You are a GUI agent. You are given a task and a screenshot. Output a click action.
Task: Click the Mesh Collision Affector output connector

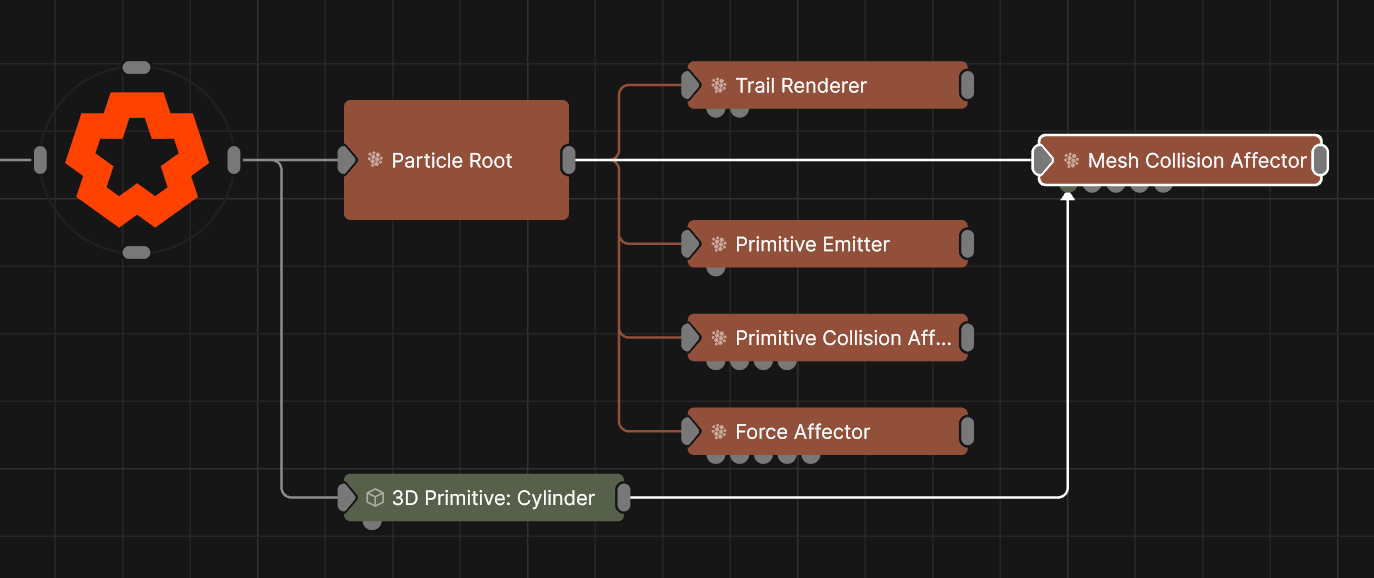[x=1319, y=160]
